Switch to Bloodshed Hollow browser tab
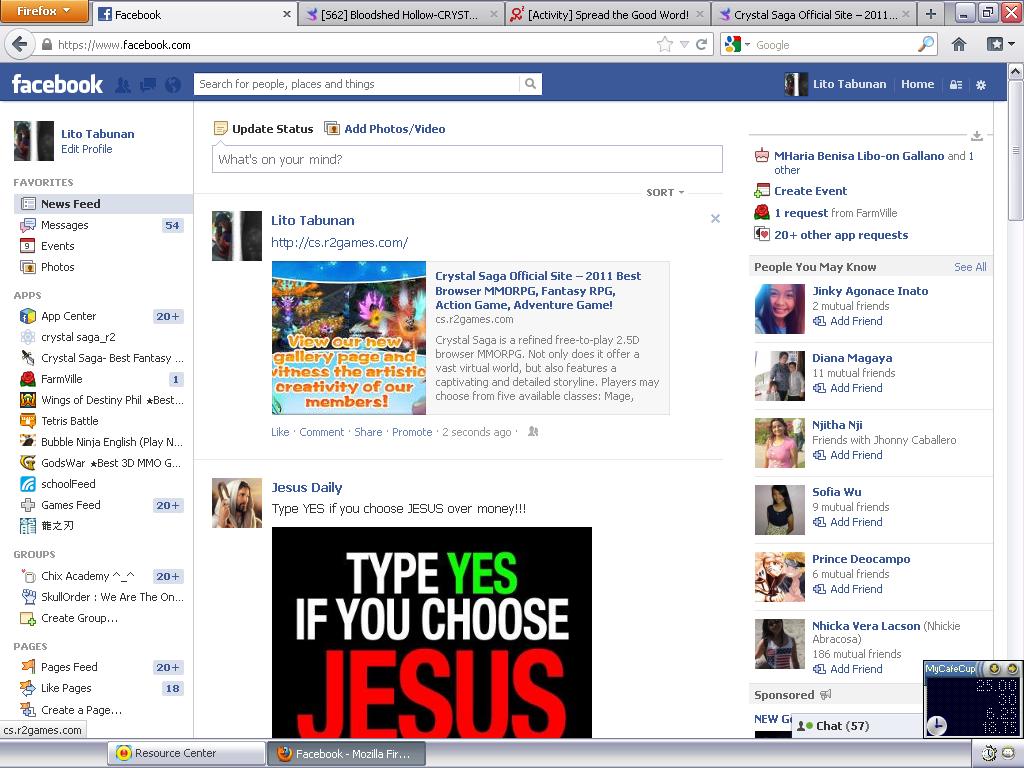Image resolution: width=1024 pixels, height=768 pixels. [x=400, y=14]
